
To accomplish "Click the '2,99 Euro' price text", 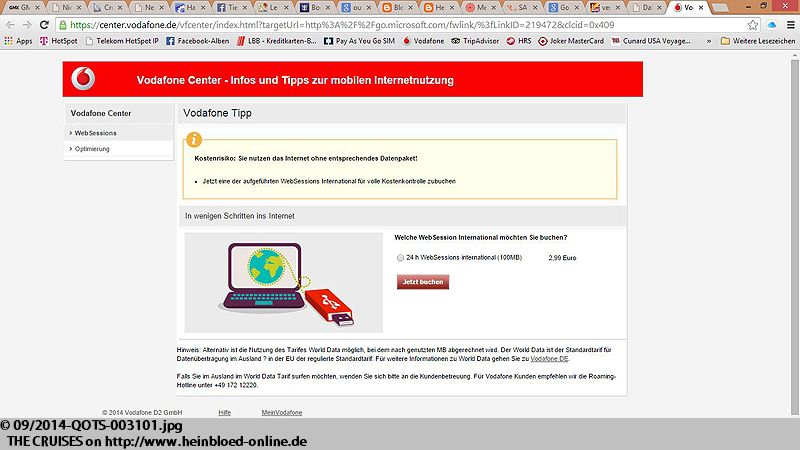I will [562, 258].
